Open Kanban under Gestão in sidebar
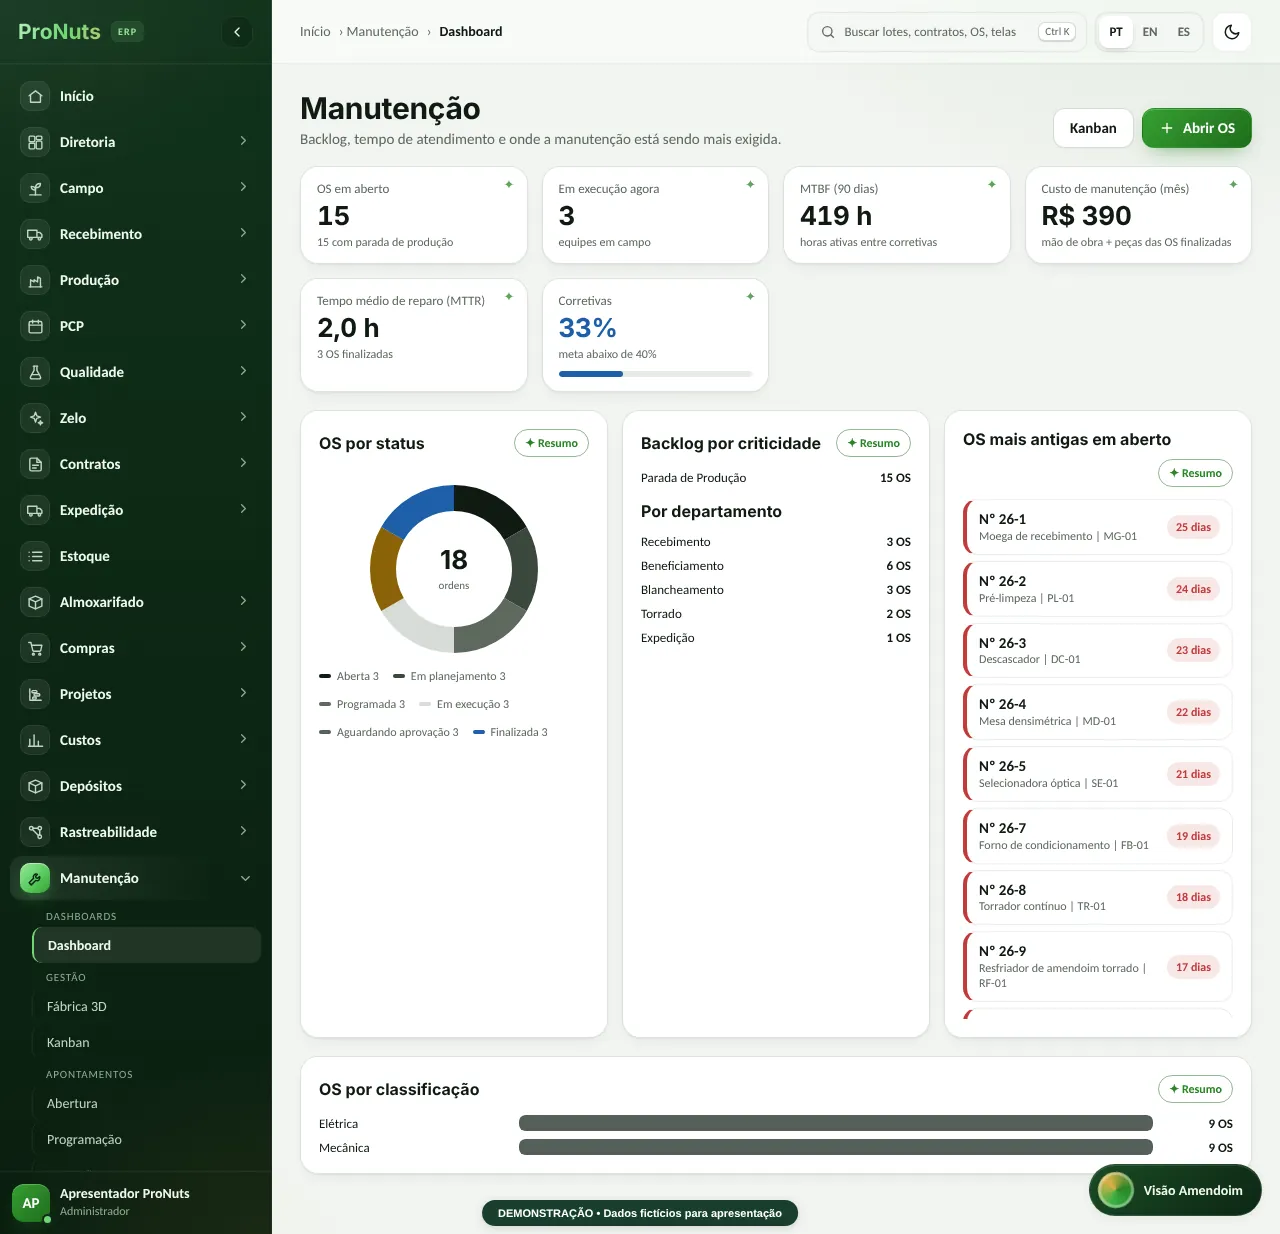1280x1234 pixels. point(147,1042)
